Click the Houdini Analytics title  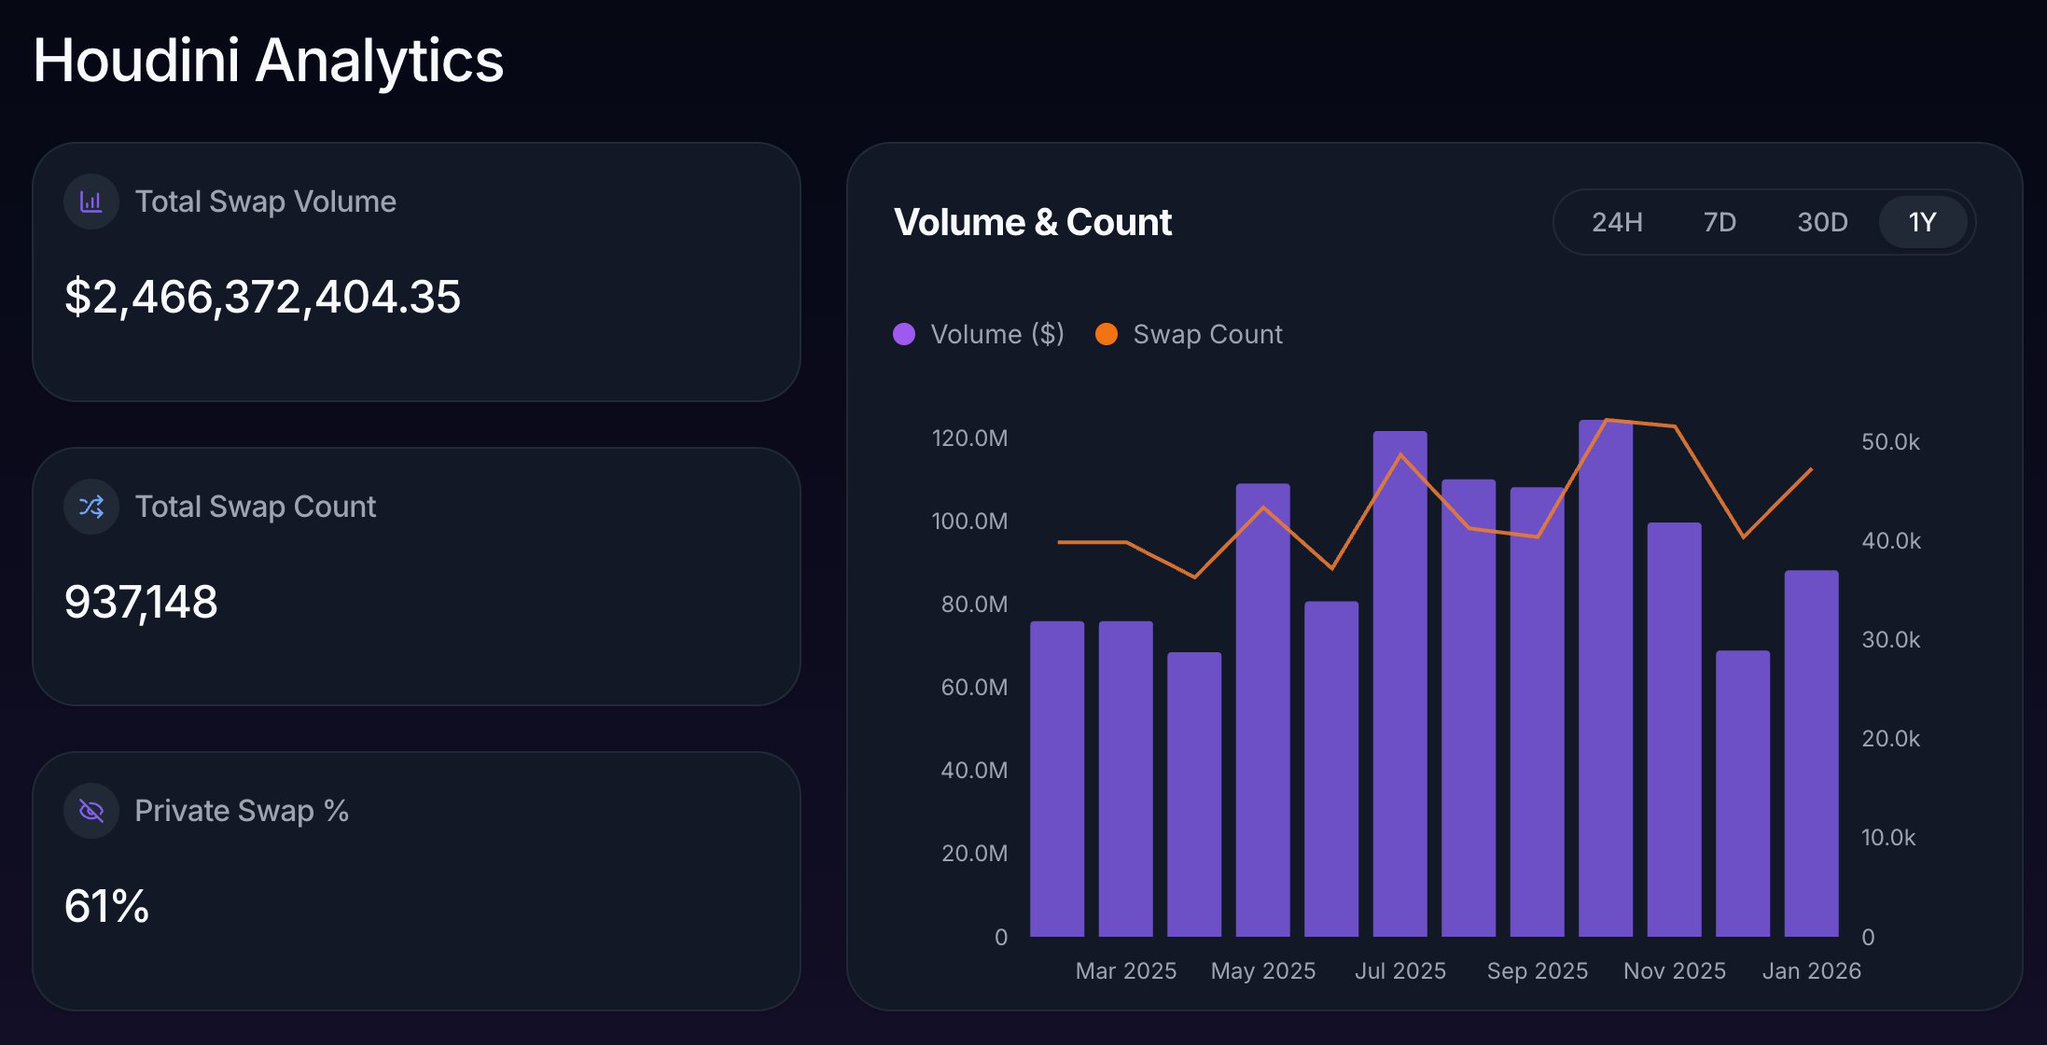(268, 60)
